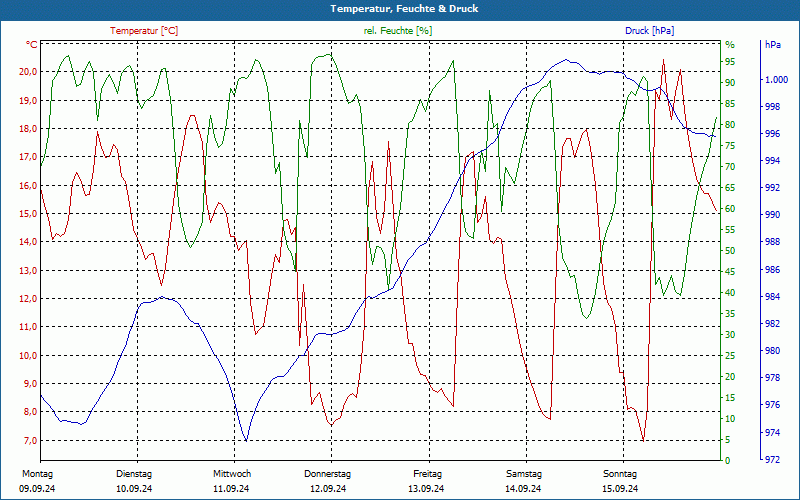The image size is (800, 500).
Task: Click the '90' humidity axis value
Action: pyautogui.click(x=730, y=83)
